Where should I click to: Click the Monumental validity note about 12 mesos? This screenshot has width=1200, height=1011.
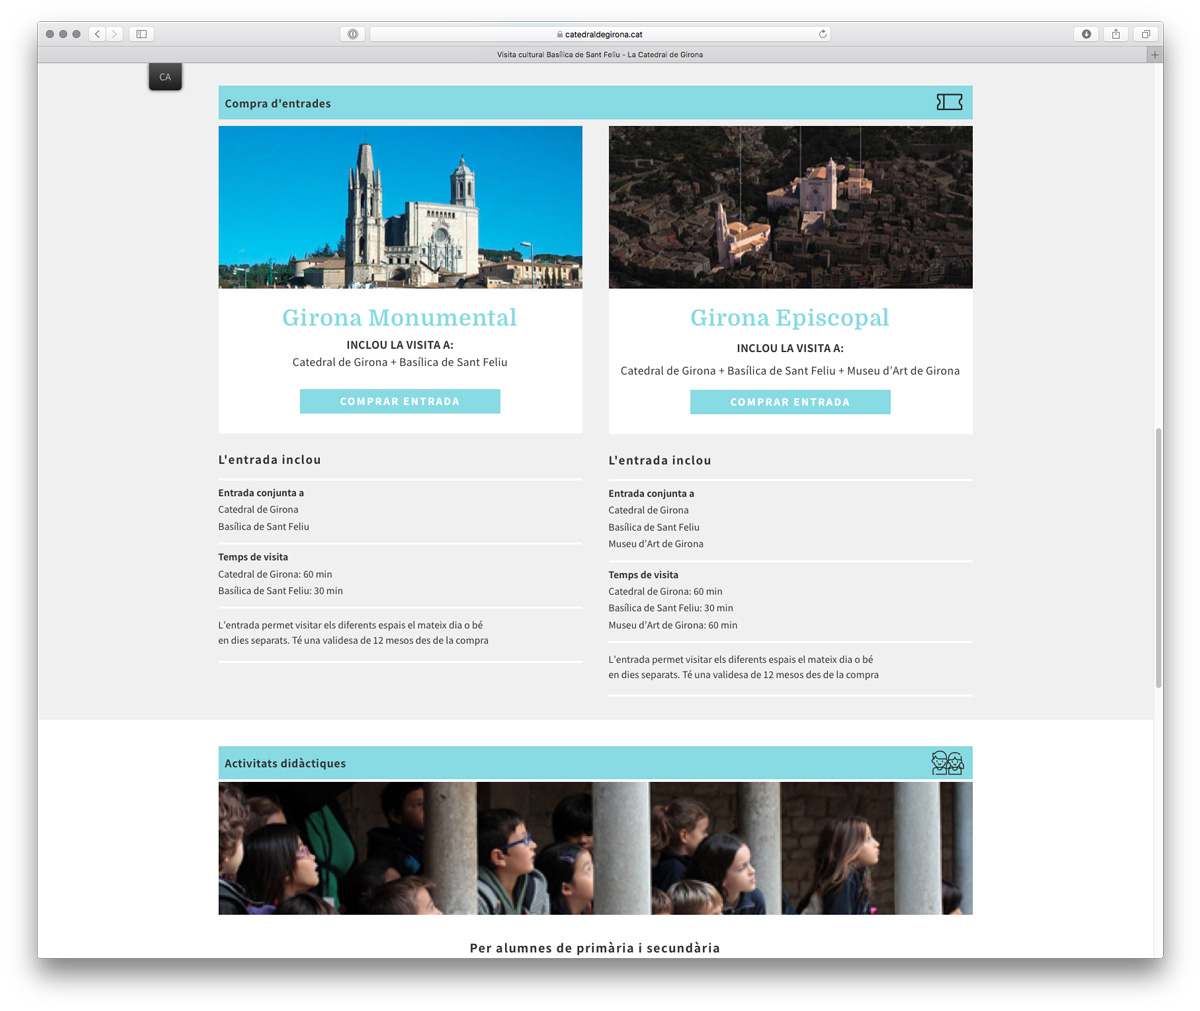pos(353,632)
